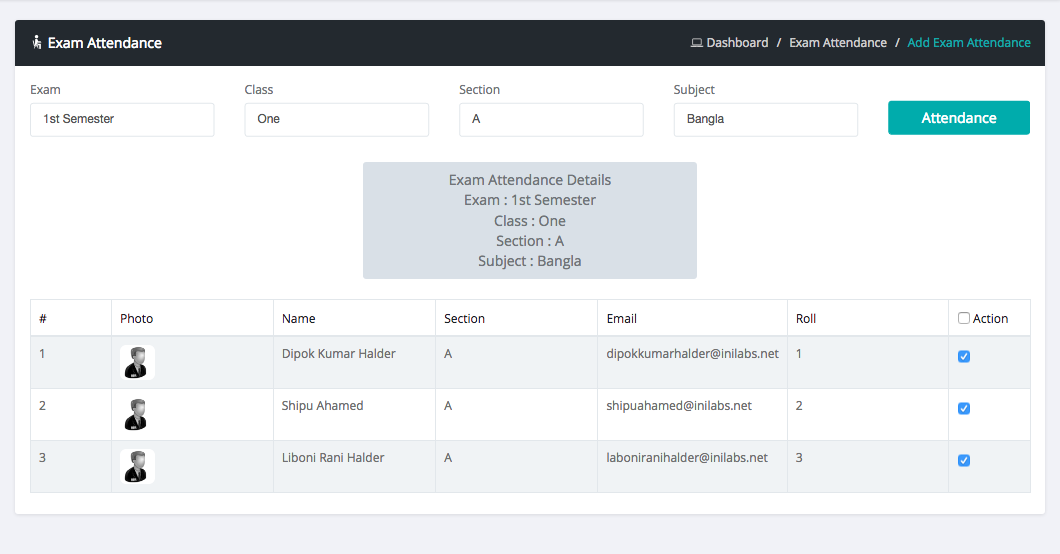Click Add Exam Attendance breadcrumb

[969, 43]
